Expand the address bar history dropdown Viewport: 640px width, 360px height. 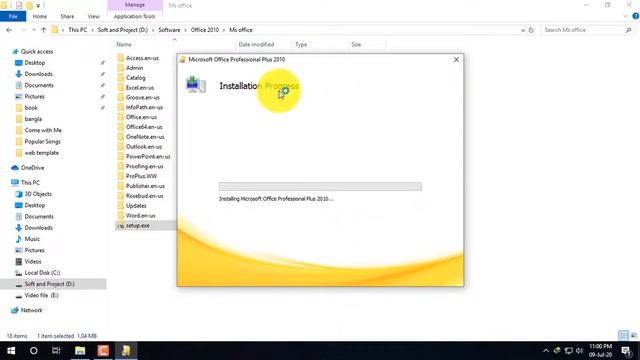pyautogui.click(x=523, y=30)
